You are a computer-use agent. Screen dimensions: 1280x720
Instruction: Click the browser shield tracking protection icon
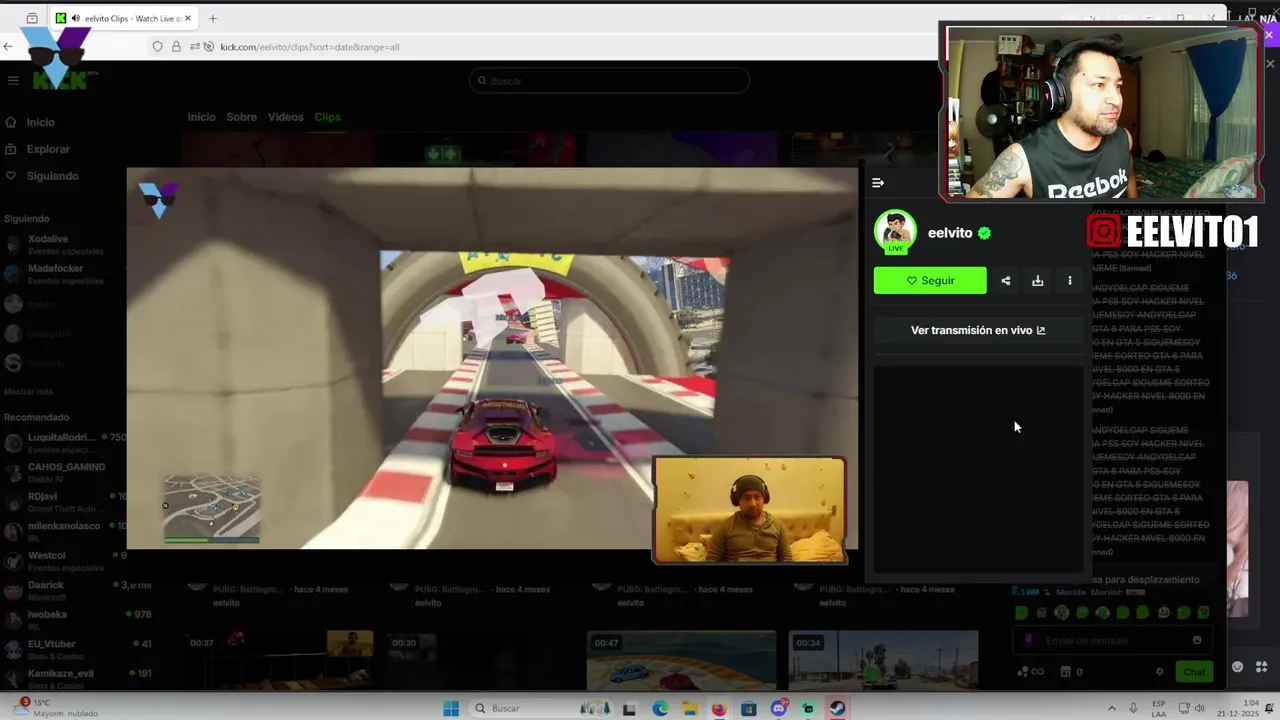[157, 47]
